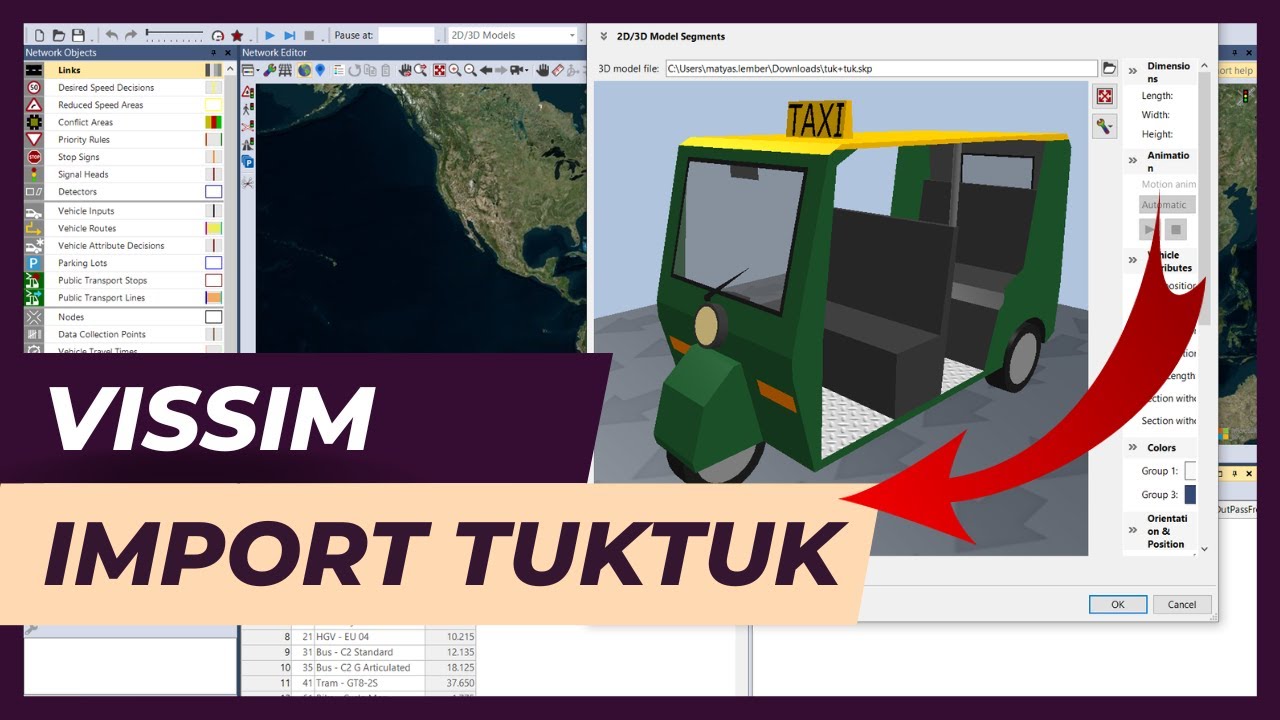Image resolution: width=1280 pixels, height=720 pixels.
Task: Show whole network in Network Editor
Action: pos(439,70)
